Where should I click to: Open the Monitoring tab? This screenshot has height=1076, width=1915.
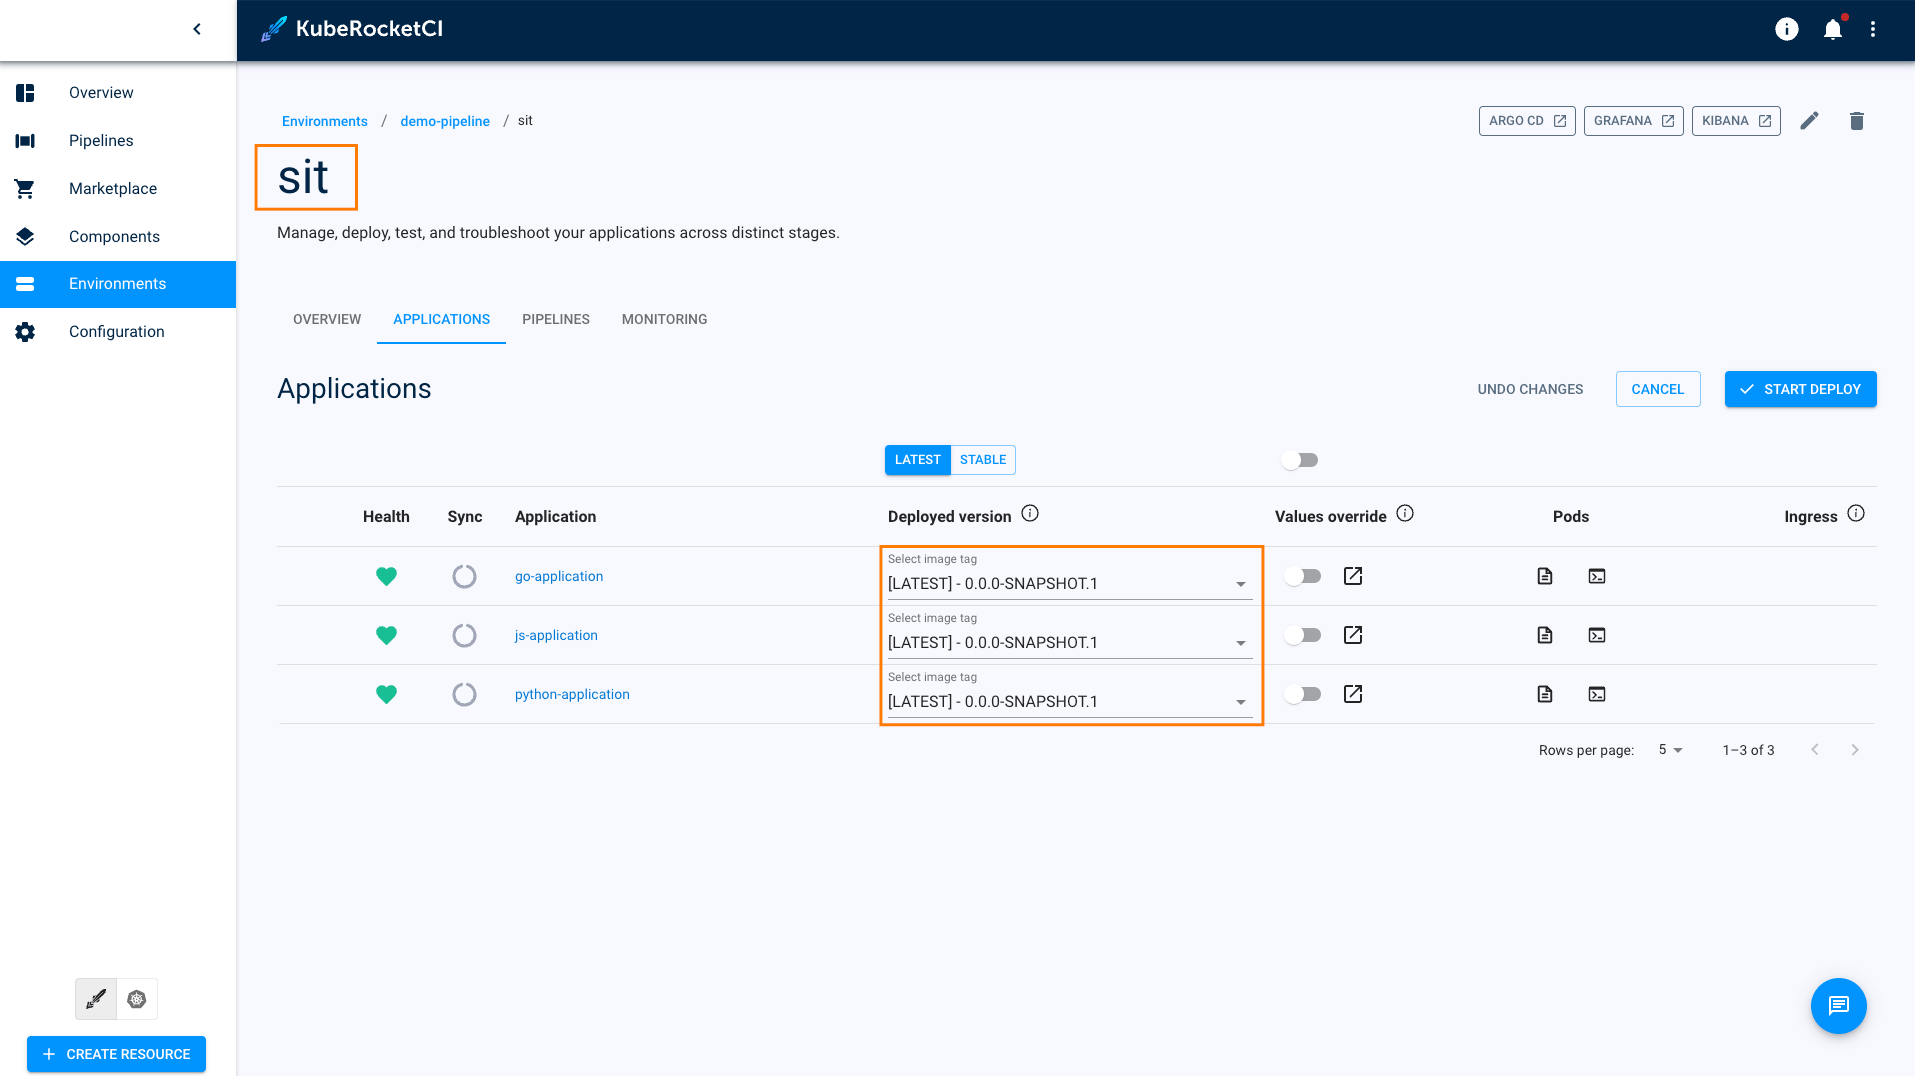tap(664, 319)
